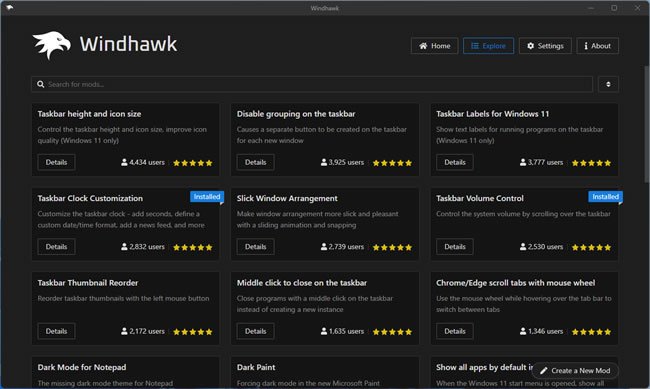
Task: Click the Slick Window Arrangement title
Action: [x=287, y=198]
